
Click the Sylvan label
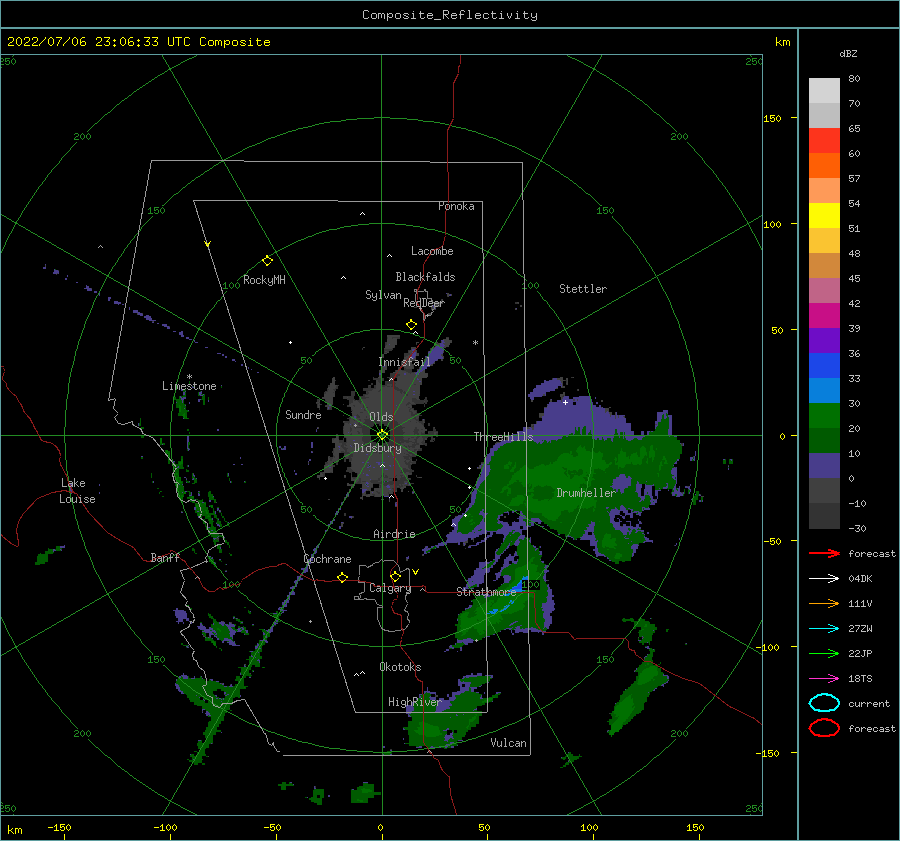tap(383, 295)
